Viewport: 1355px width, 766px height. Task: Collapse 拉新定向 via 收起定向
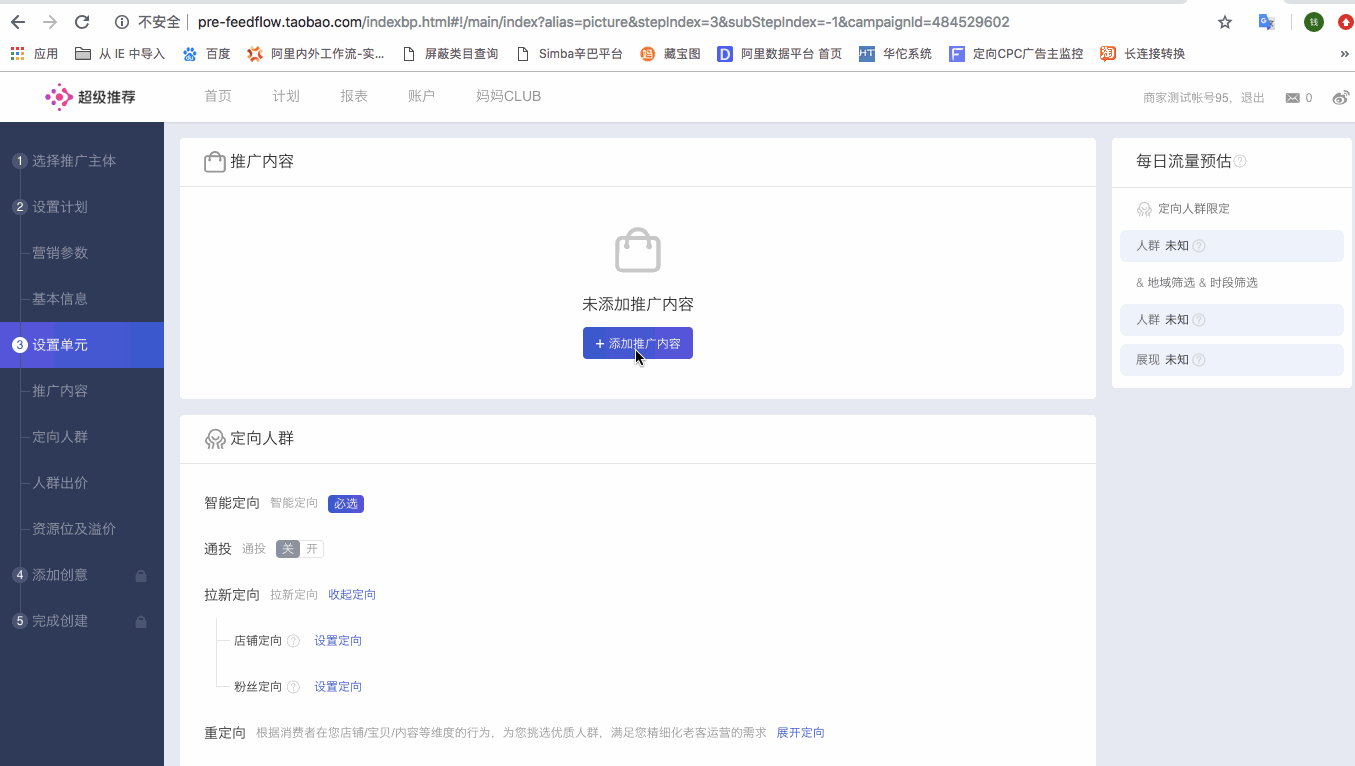[x=352, y=595]
